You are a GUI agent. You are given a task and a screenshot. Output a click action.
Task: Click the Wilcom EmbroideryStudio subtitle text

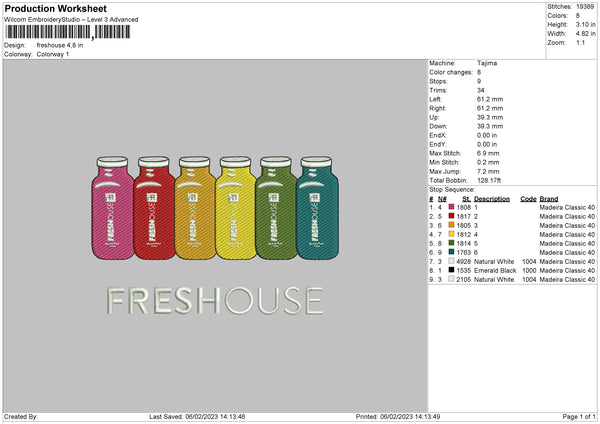pos(71,20)
